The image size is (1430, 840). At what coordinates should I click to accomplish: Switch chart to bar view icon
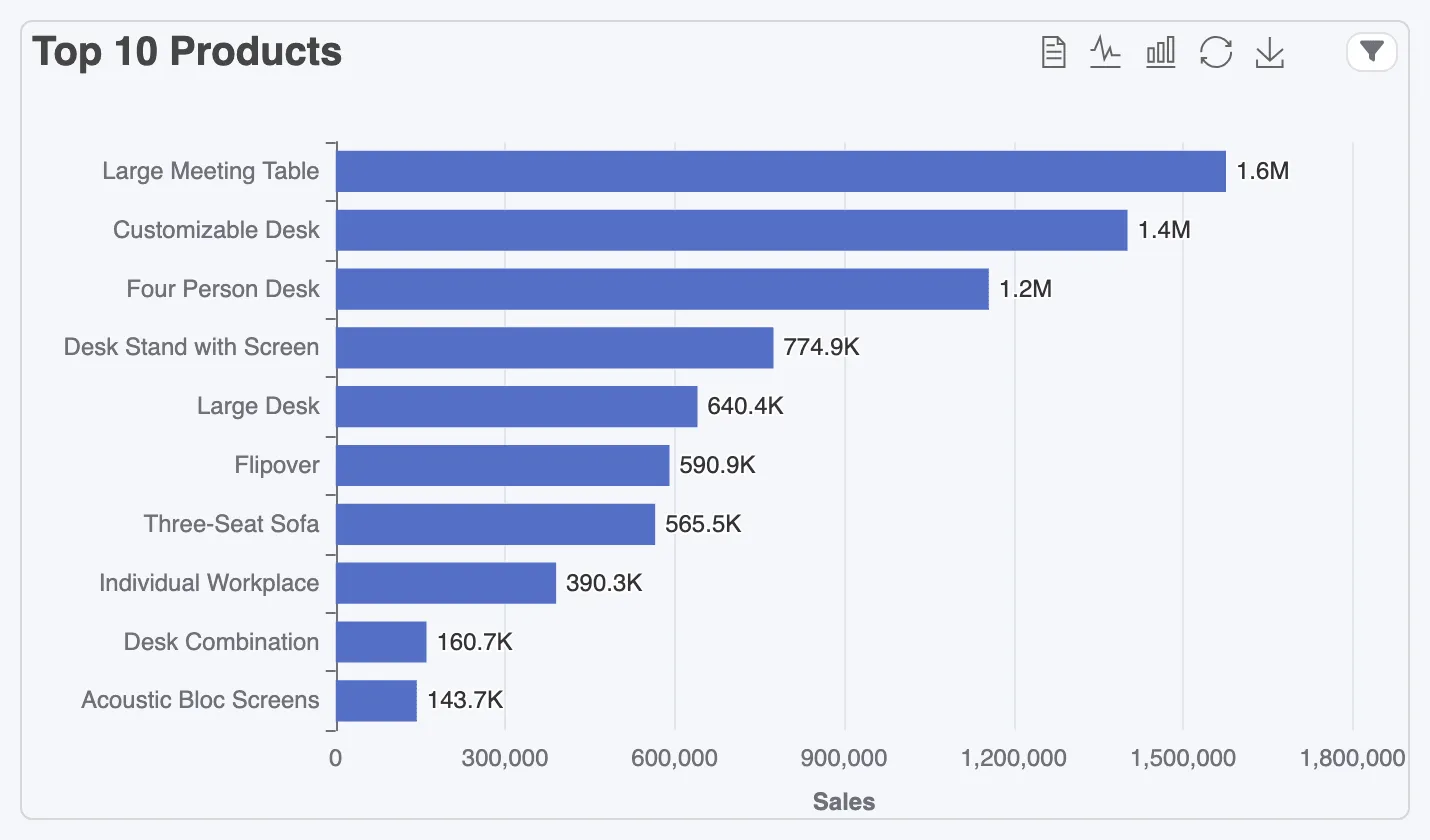click(x=1160, y=52)
